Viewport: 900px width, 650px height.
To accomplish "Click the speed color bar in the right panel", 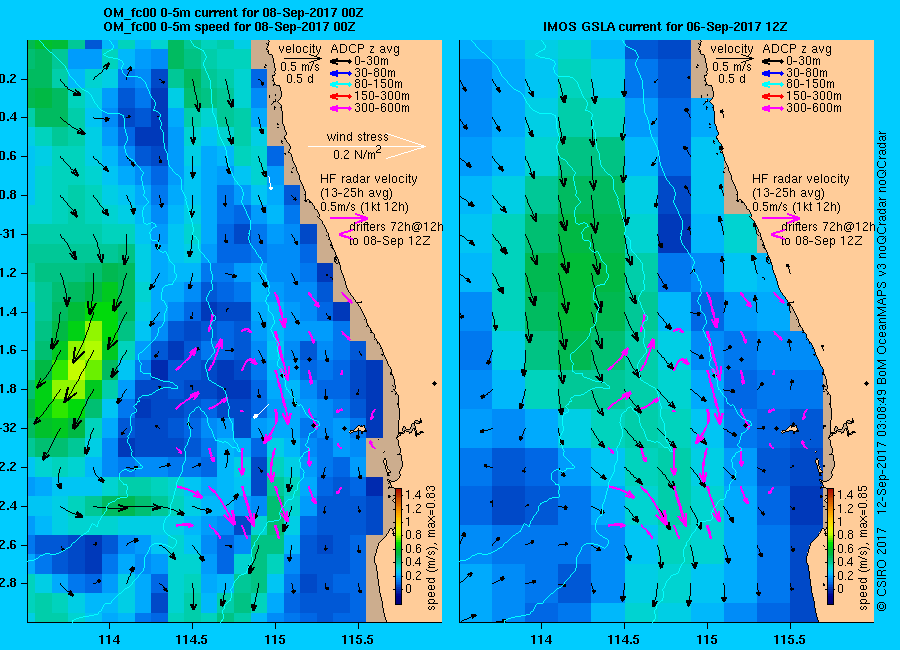I will 830,546.
